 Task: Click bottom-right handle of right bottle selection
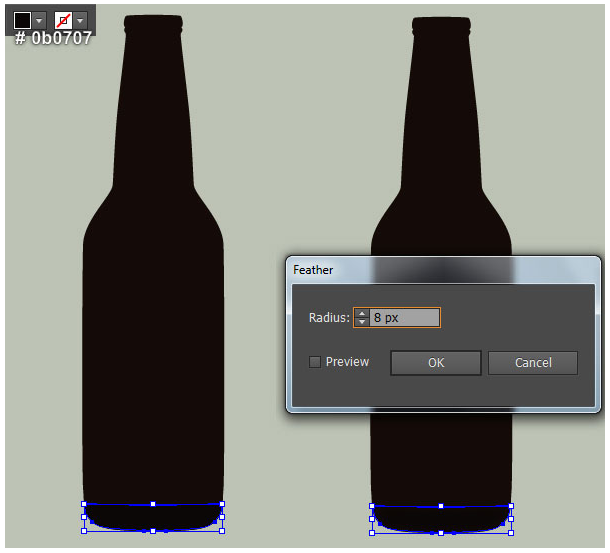511,533
